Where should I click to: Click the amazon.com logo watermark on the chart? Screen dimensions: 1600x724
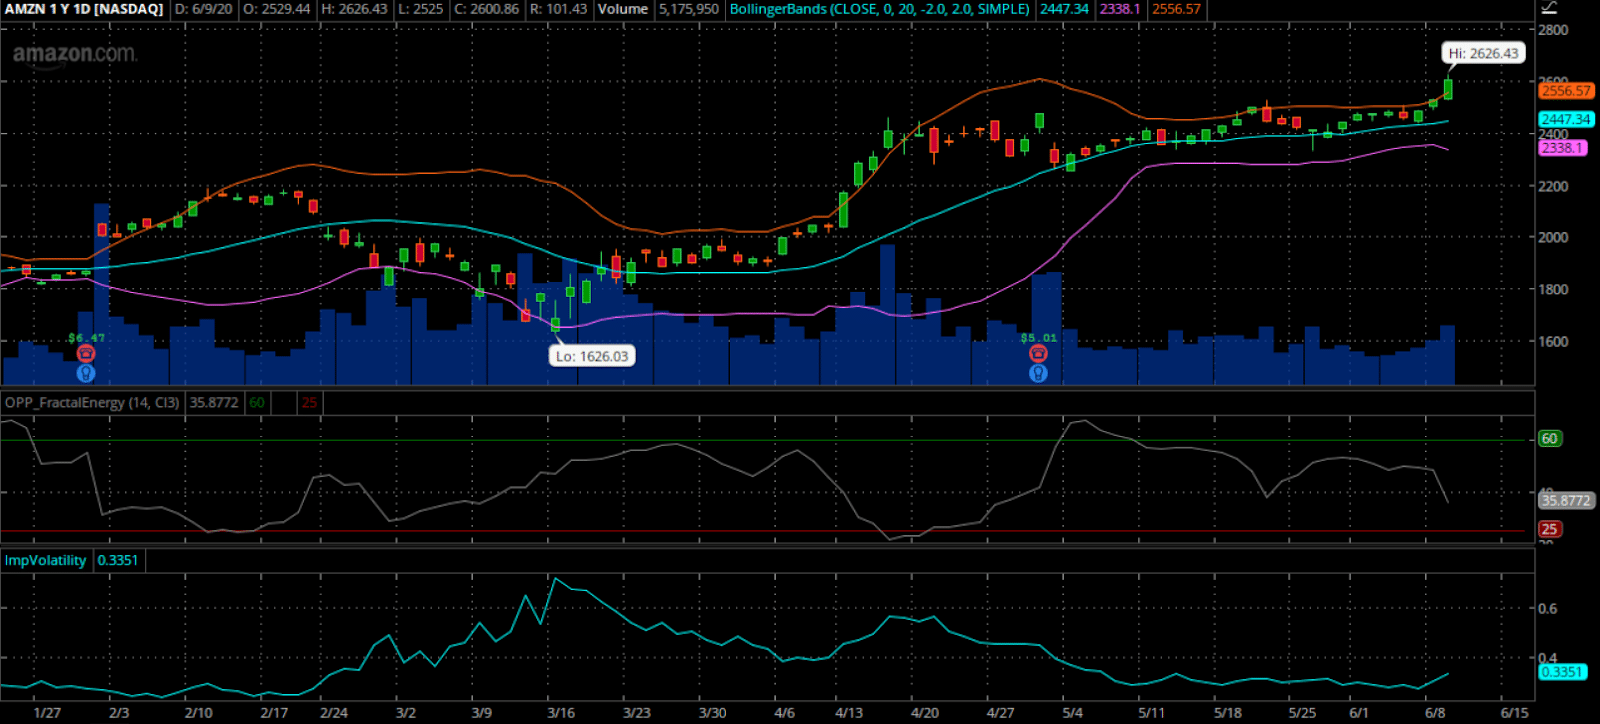tap(75, 54)
